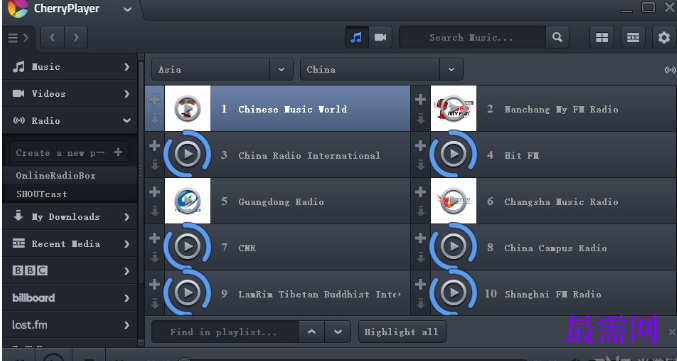The height and width of the screenshot is (361, 677).
Task: Toggle the sidebar hamburger menu
Action: pyautogui.click(x=18, y=38)
